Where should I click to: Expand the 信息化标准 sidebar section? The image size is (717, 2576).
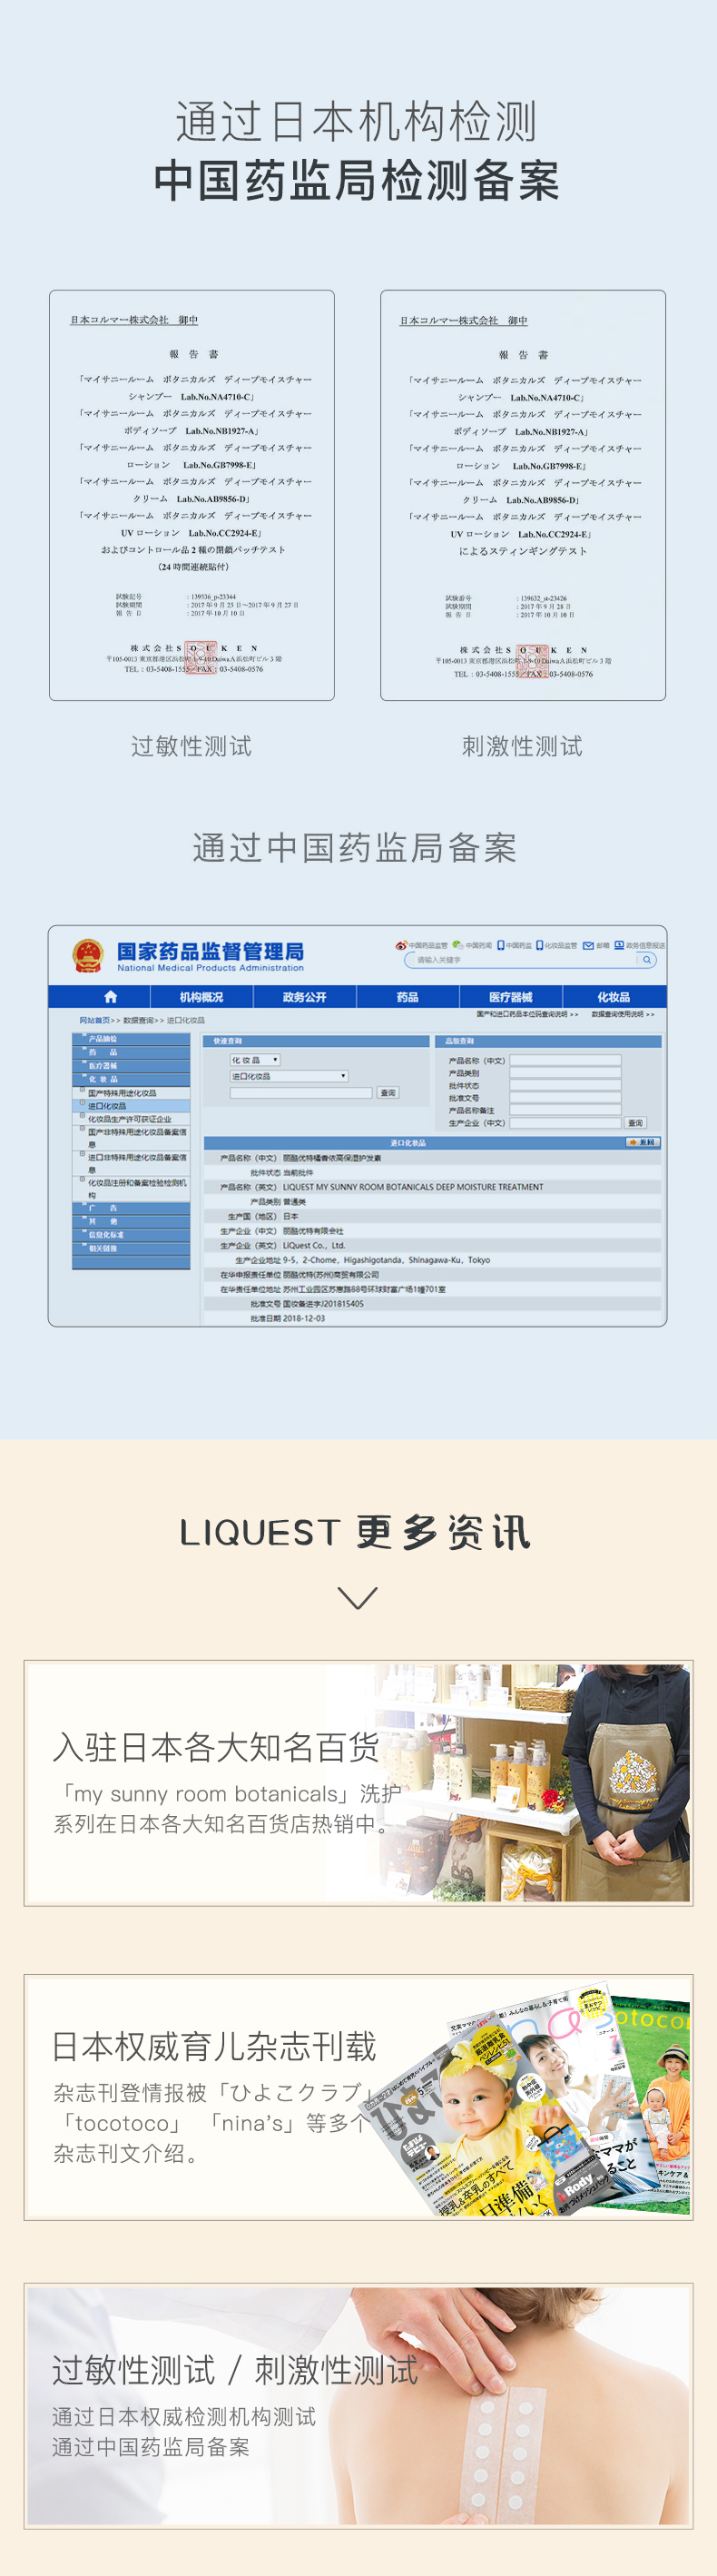[x=131, y=1235]
